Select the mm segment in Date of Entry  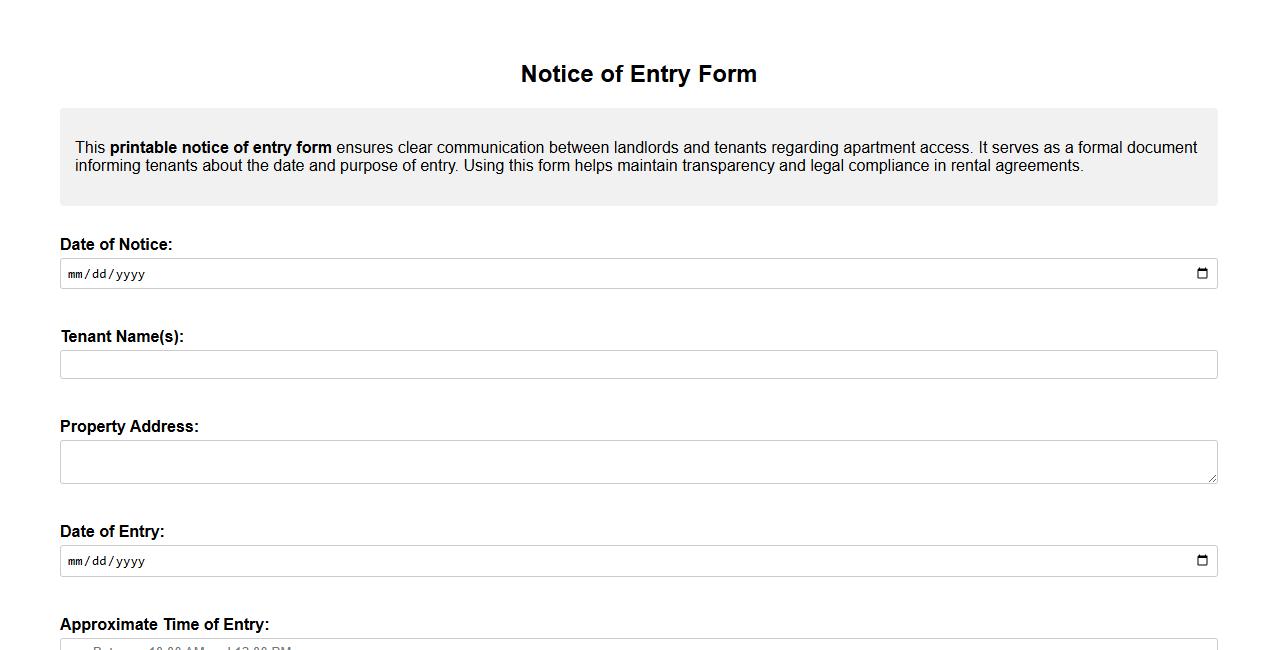pyautogui.click(x=73, y=561)
